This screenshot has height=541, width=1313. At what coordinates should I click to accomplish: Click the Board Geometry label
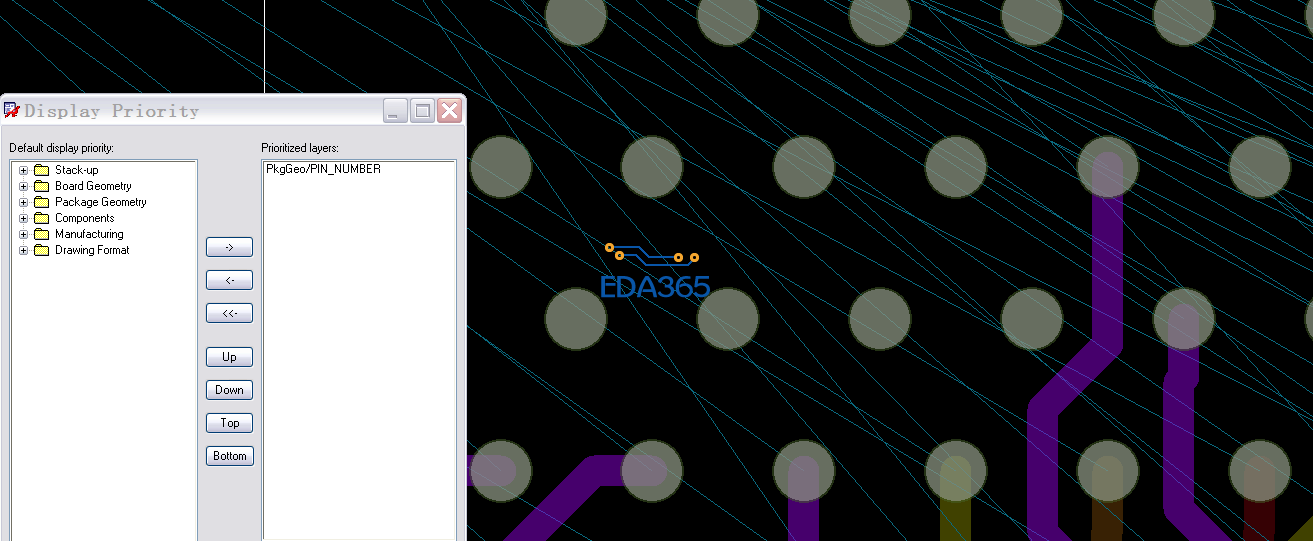[93, 186]
